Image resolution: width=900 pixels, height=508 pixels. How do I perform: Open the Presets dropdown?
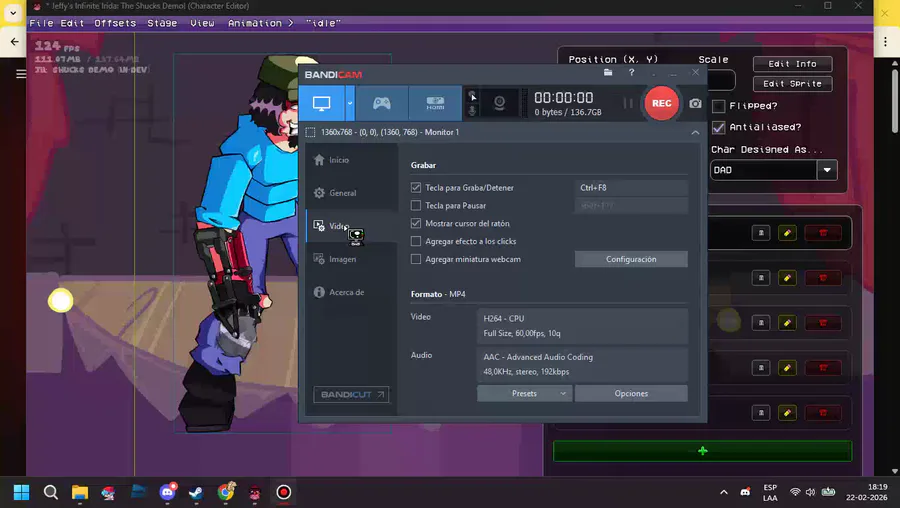[524, 394]
